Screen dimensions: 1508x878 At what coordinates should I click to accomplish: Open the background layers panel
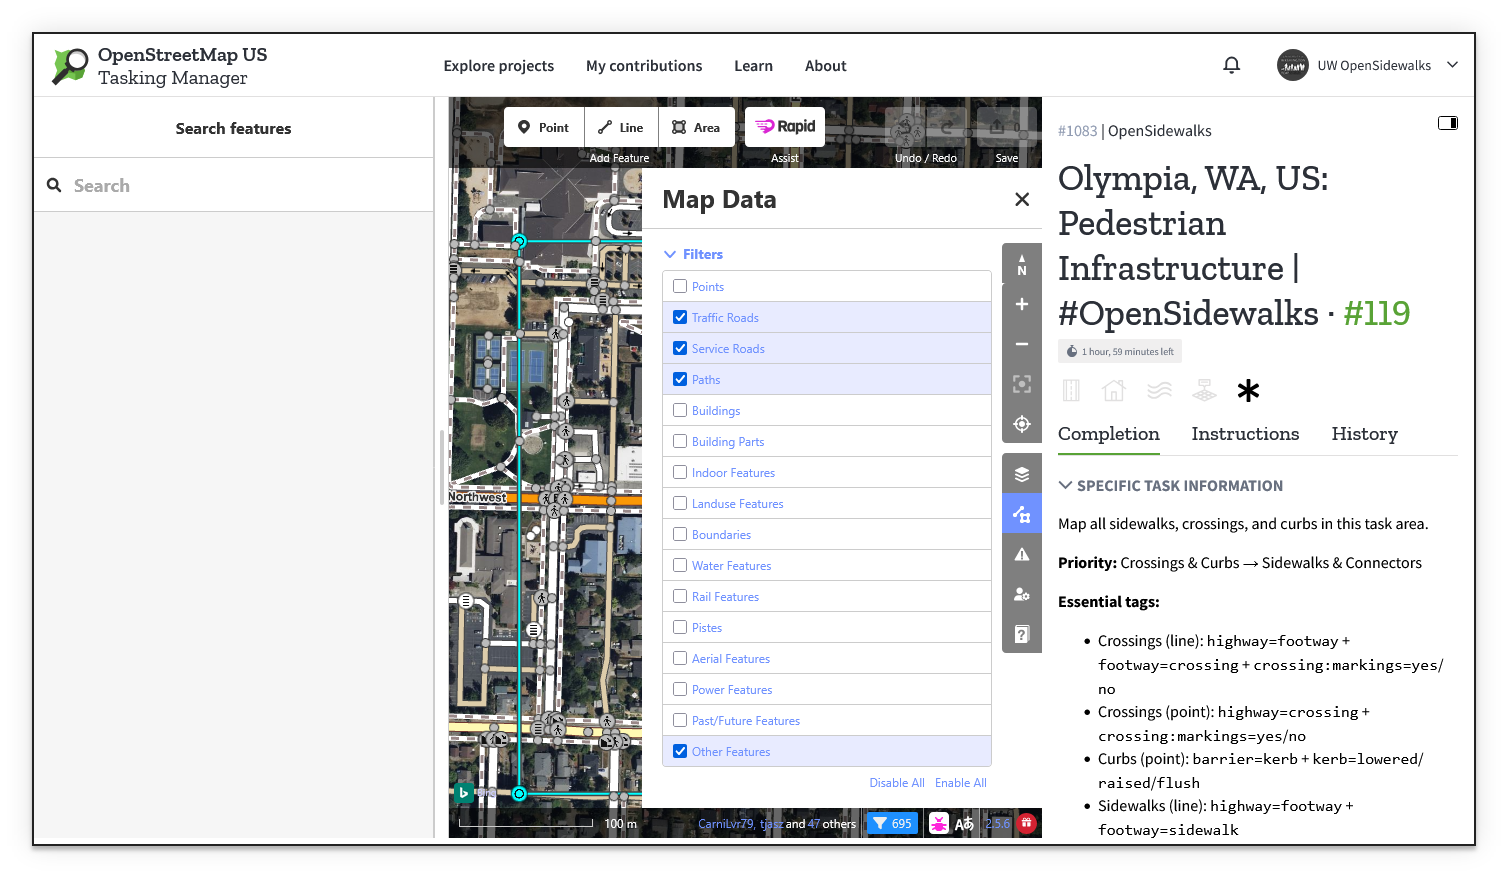click(x=1021, y=473)
